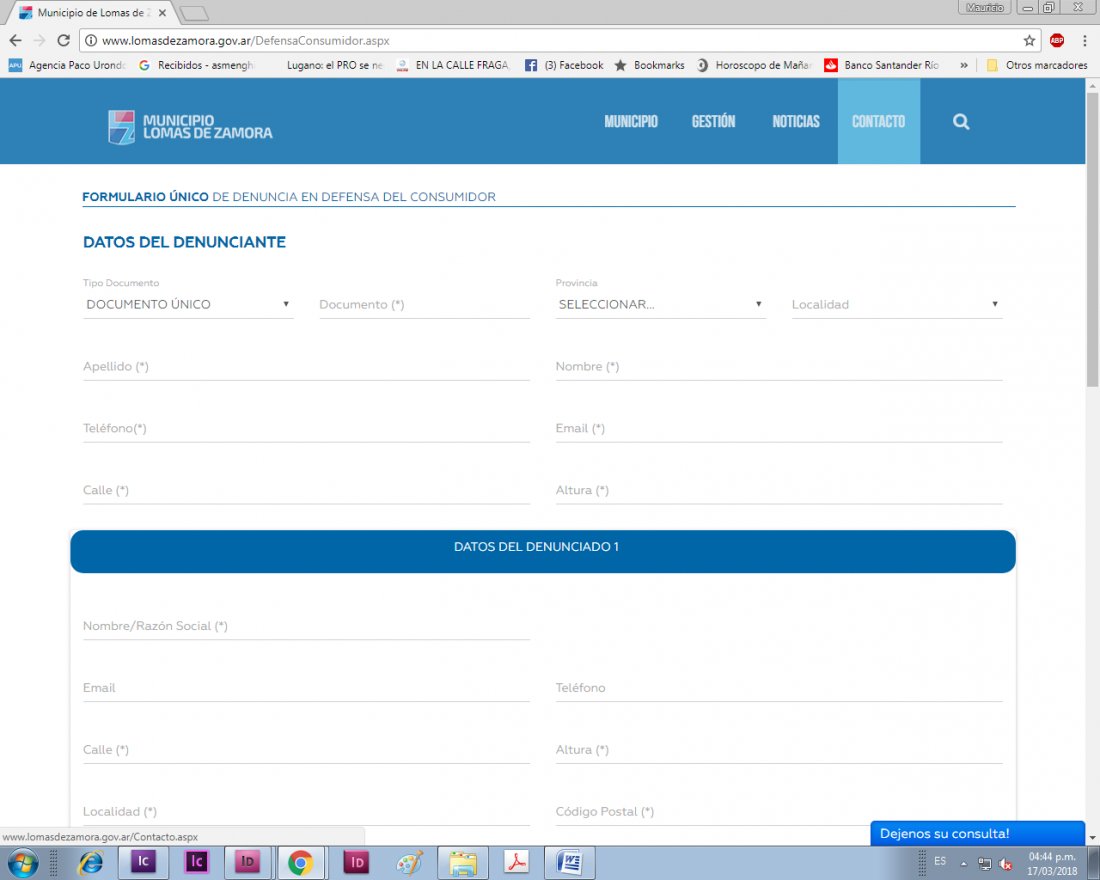
Task: Click the browser address bar URL
Action: click(246, 41)
